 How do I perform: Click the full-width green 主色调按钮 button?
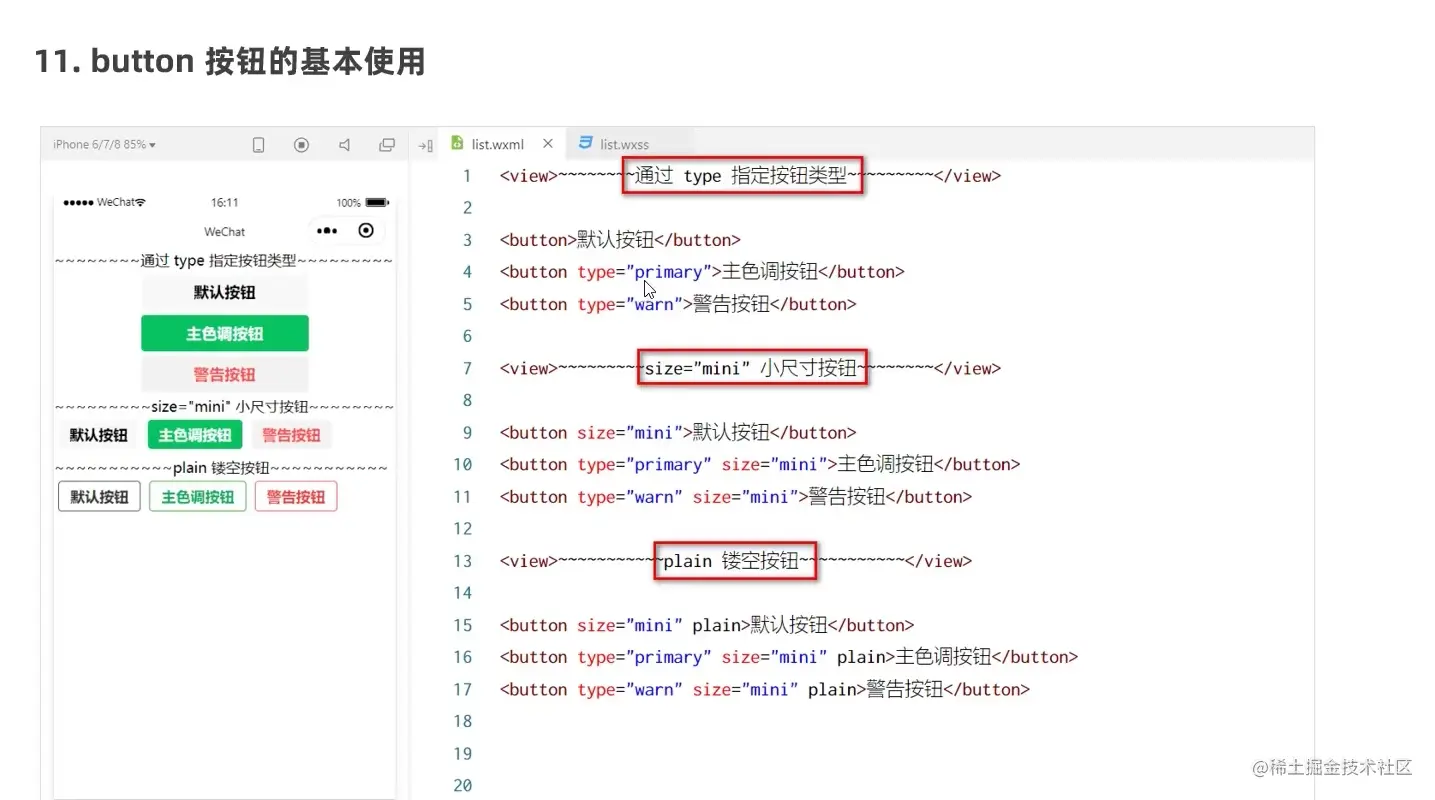225,333
